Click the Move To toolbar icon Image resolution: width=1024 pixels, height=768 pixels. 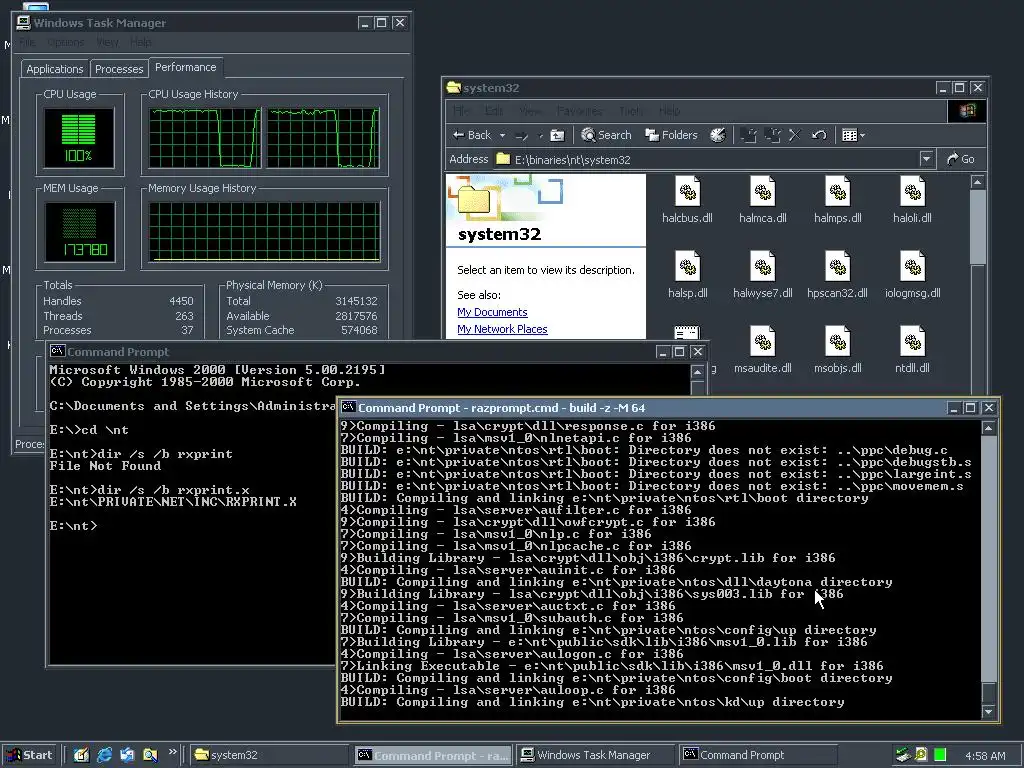tap(748, 135)
